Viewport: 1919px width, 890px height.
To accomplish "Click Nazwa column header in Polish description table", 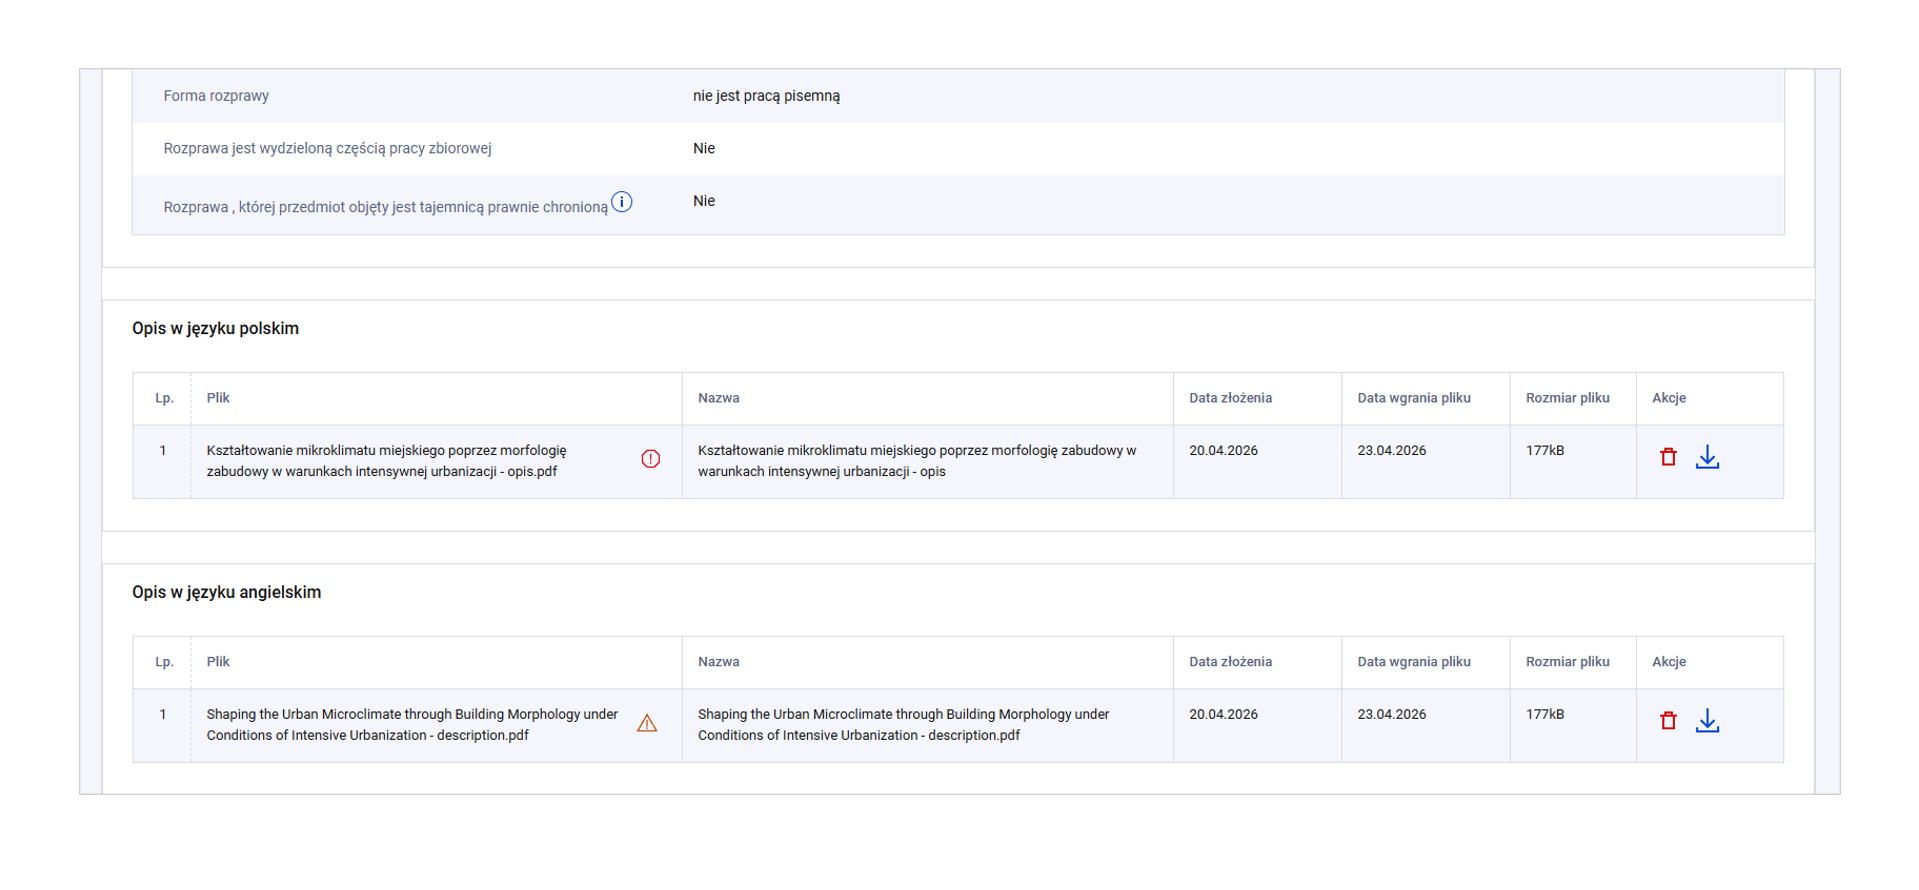I will (718, 398).
